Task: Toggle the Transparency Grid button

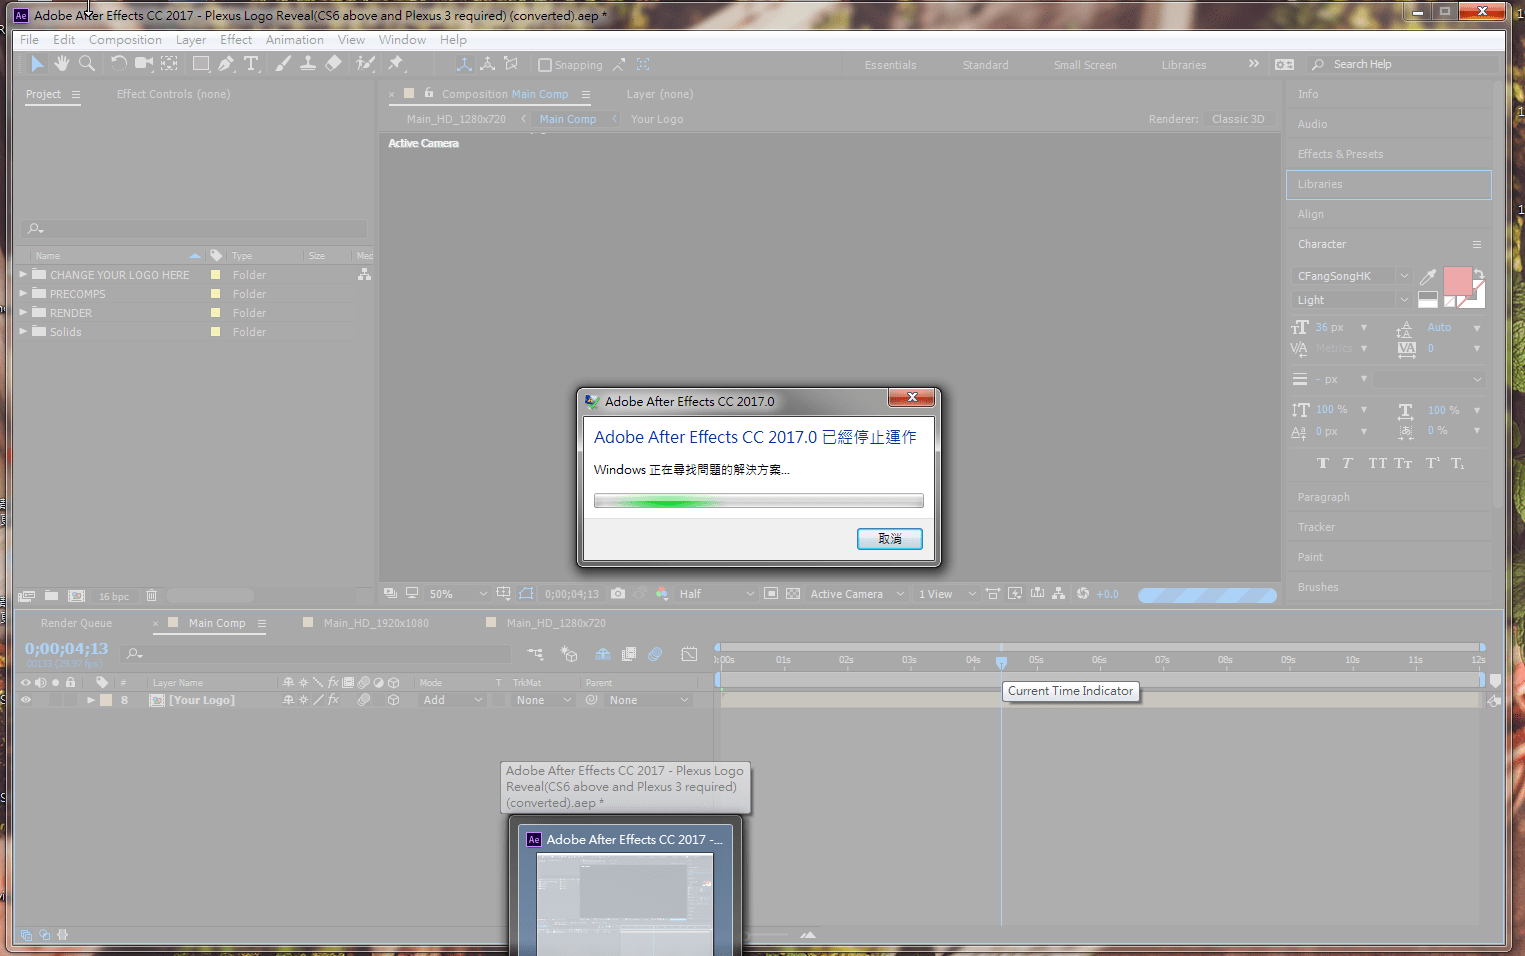Action: tap(793, 594)
